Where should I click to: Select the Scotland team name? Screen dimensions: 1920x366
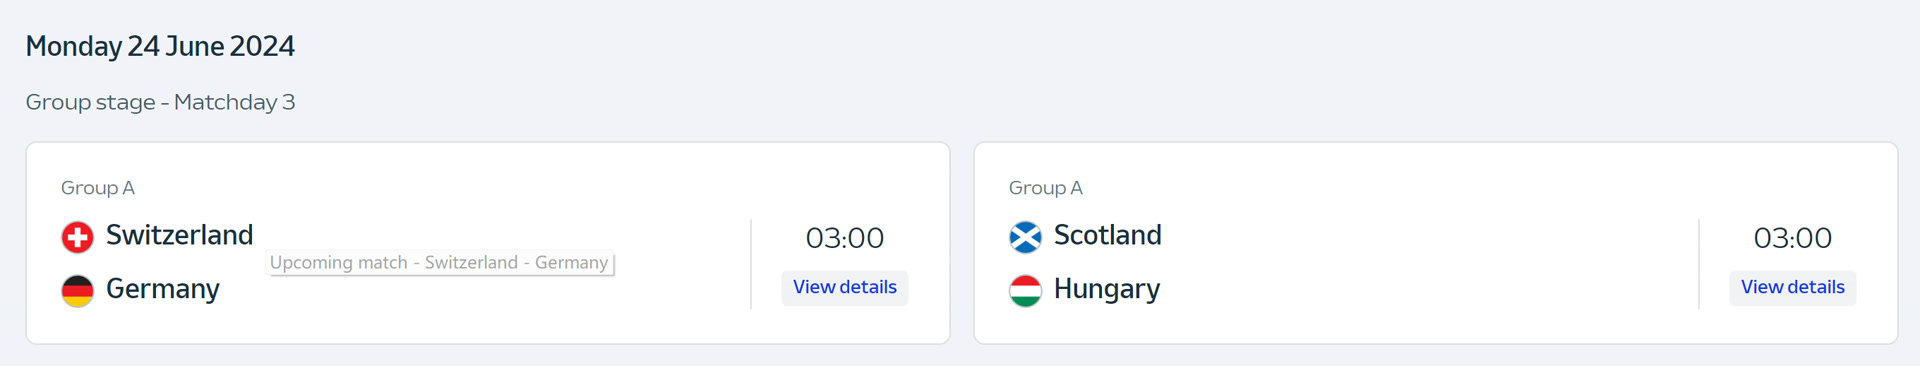click(1108, 235)
